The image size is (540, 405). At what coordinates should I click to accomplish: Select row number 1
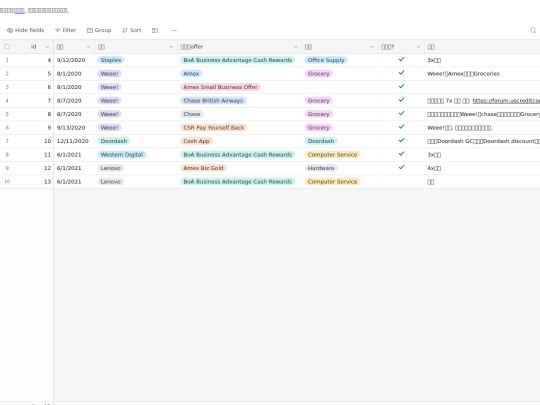(7, 60)
